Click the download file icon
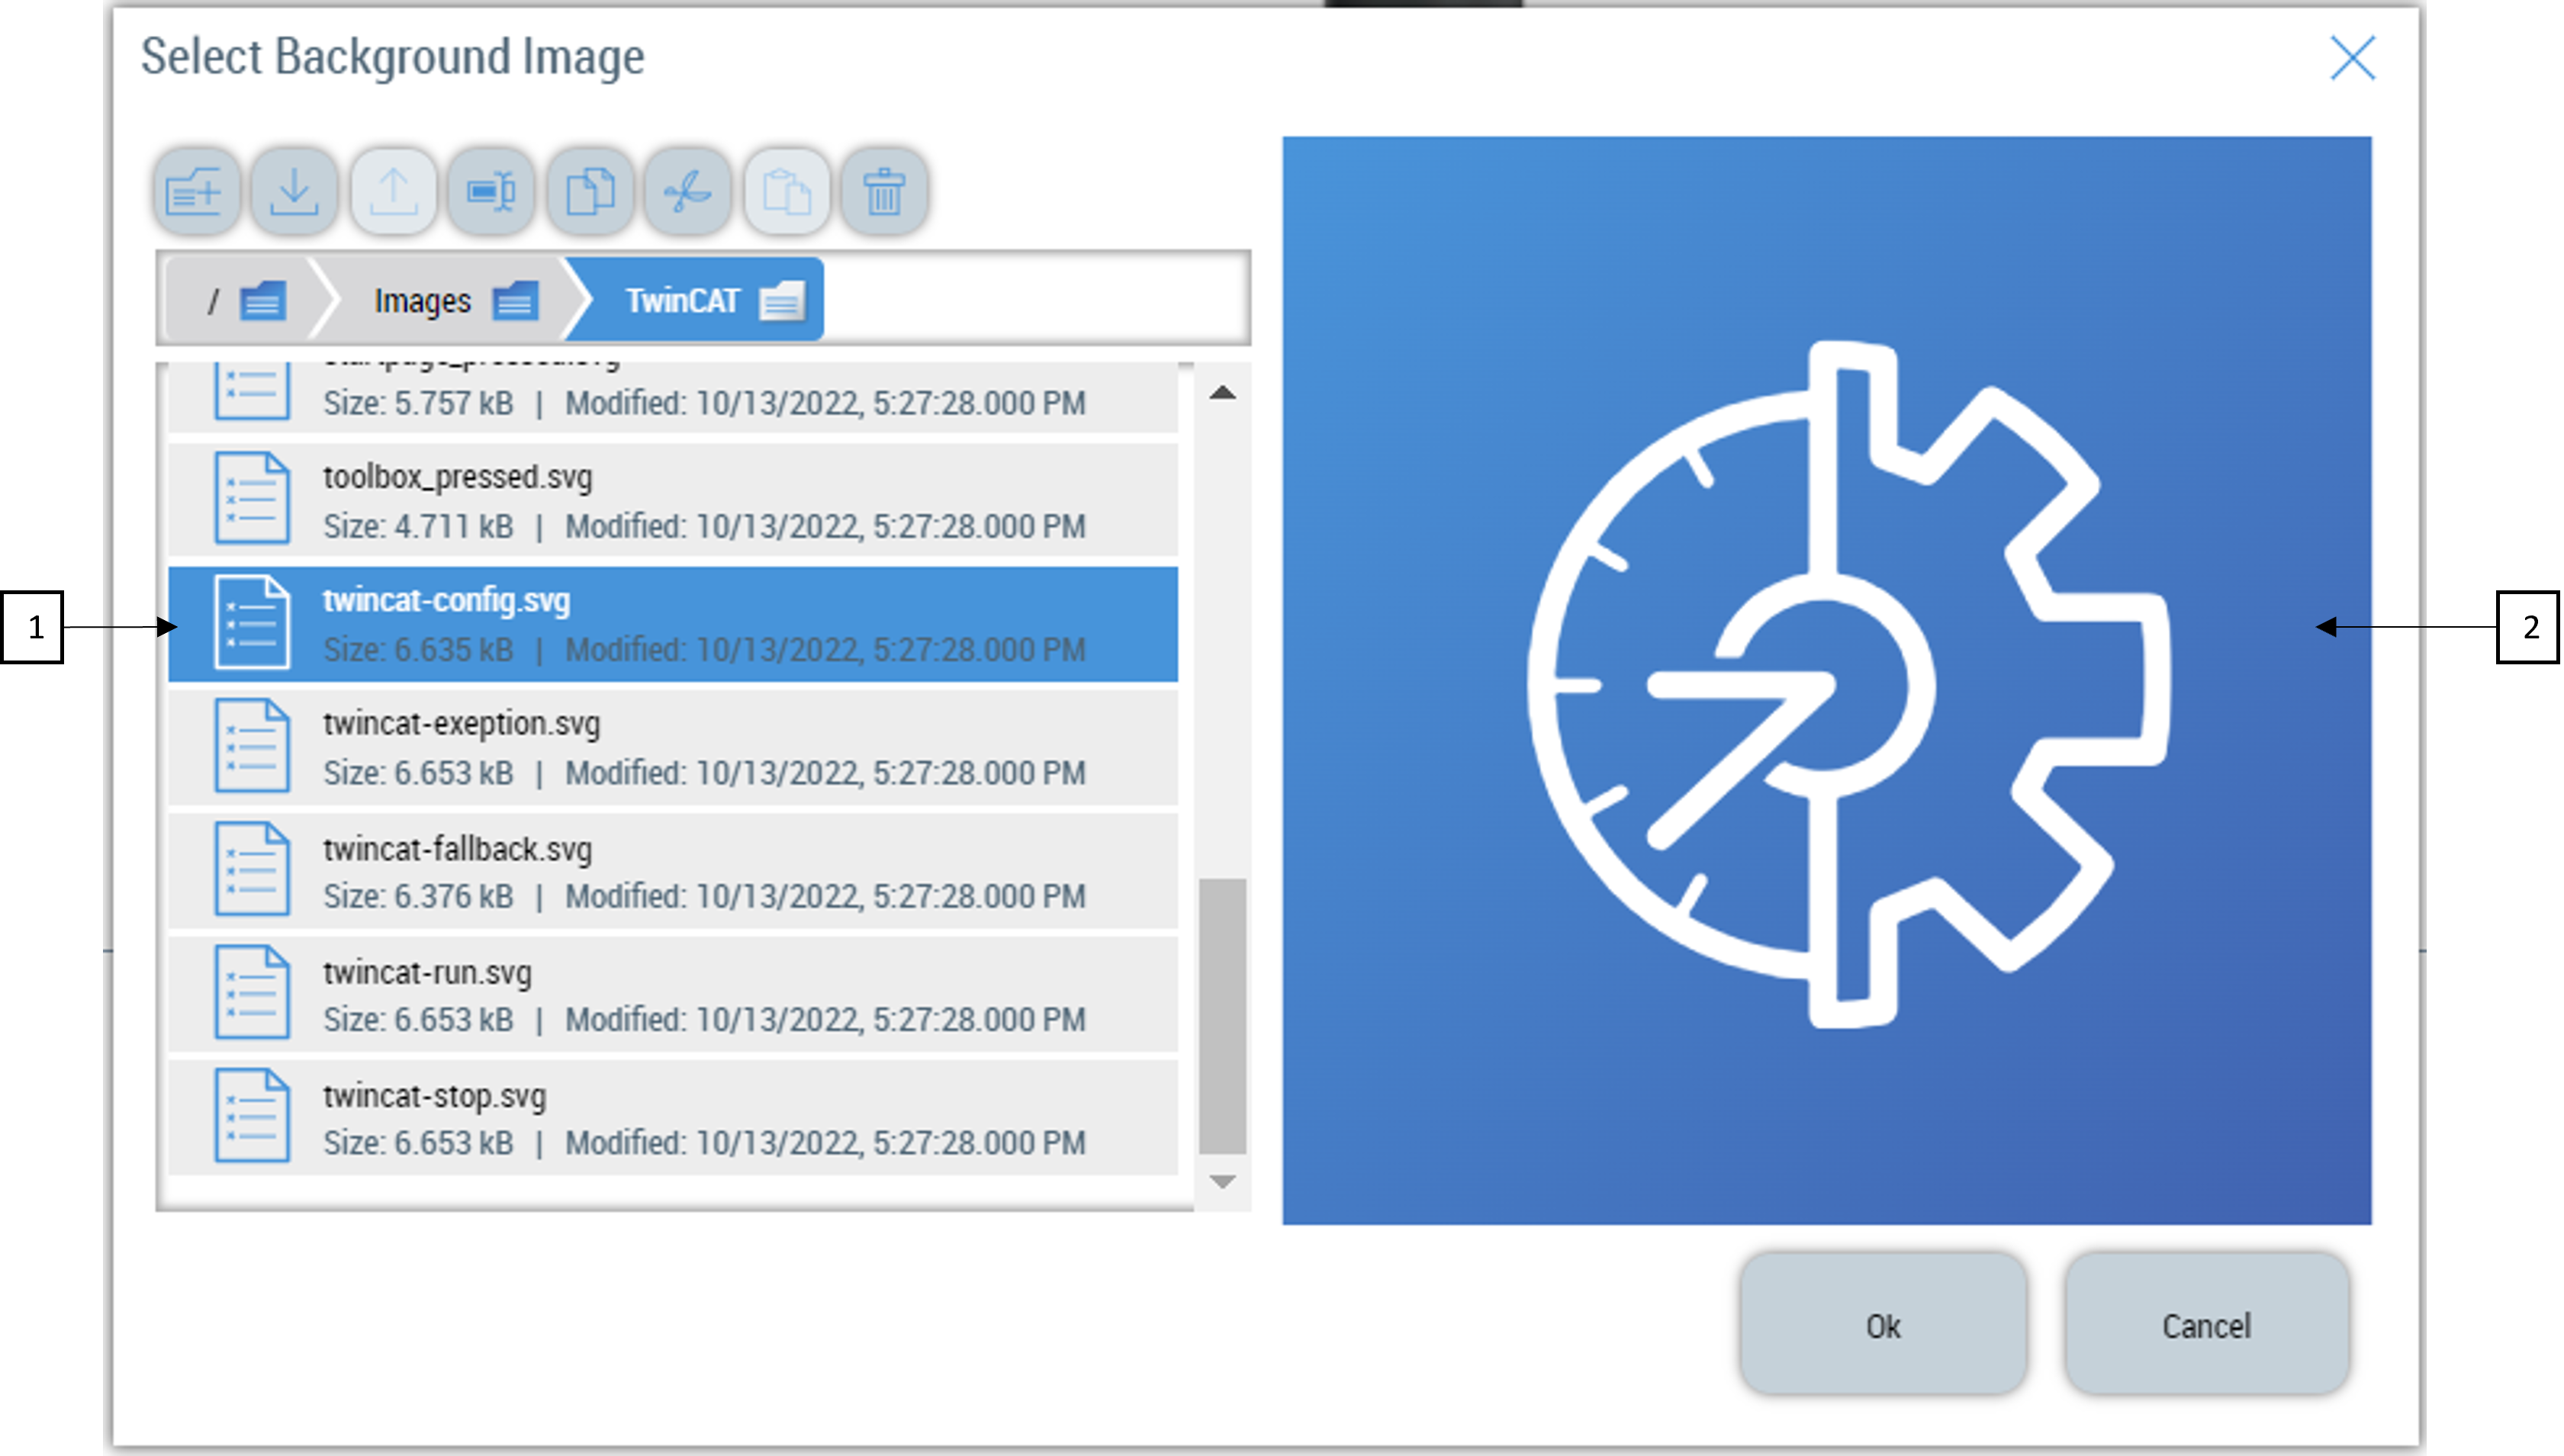 pyautogui.click(x=294, y=191)
